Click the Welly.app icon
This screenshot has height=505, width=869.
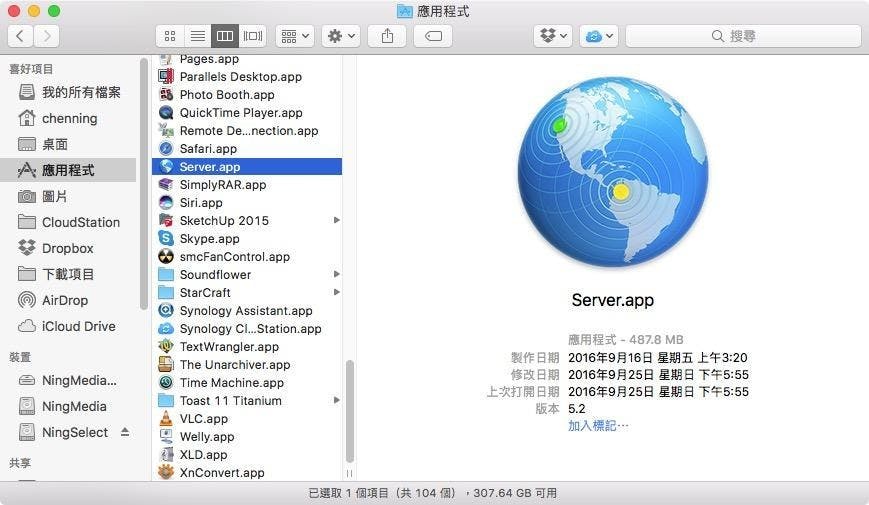pyautogui.click(x=166, y=437)
